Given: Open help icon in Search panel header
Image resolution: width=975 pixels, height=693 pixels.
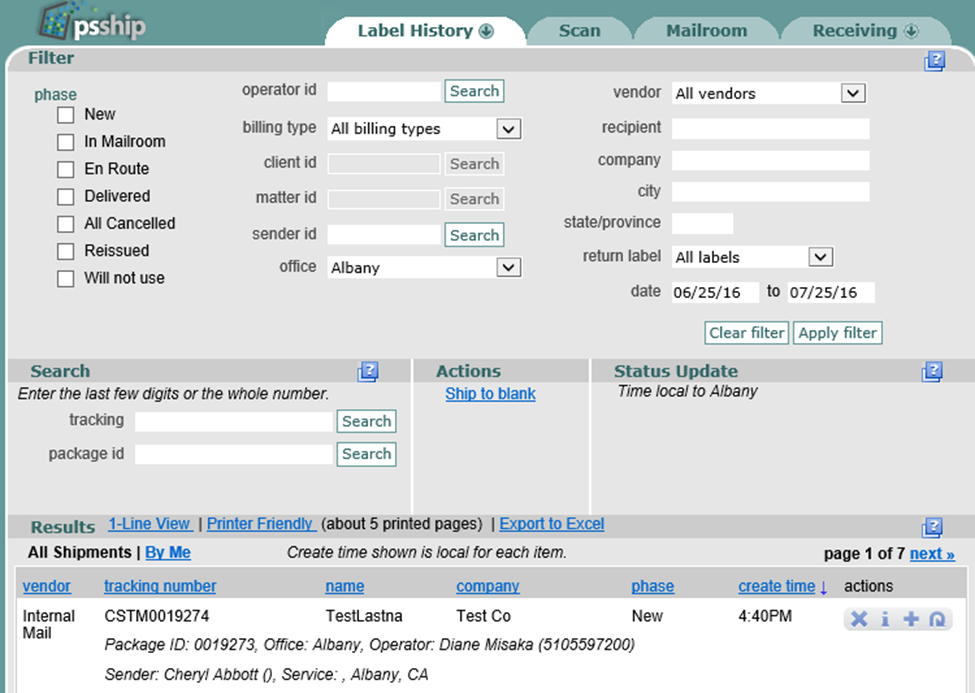Looking at the screenshot, I should pyautogui.click(x=367, y=372).
